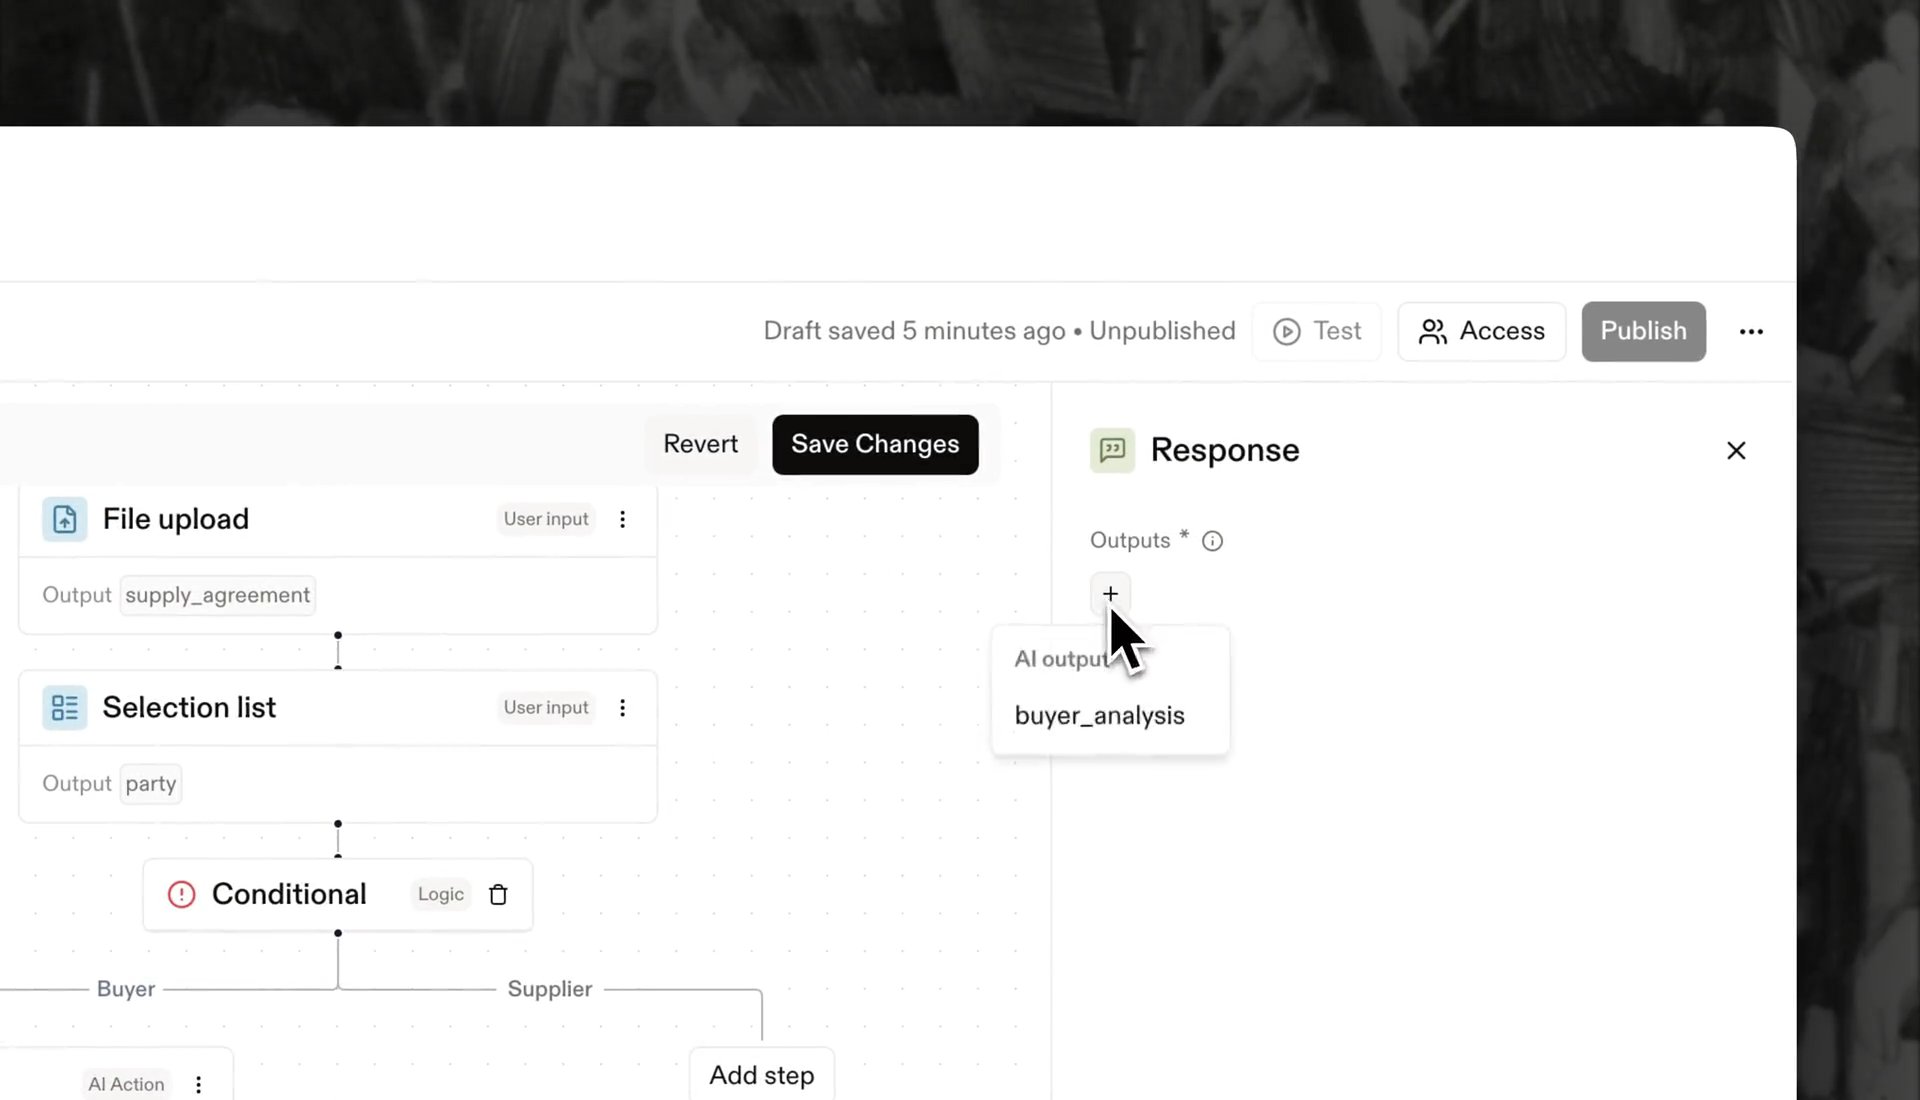Select the party output tag
Screen dimensions: 1920x1100
pos(151,783)
